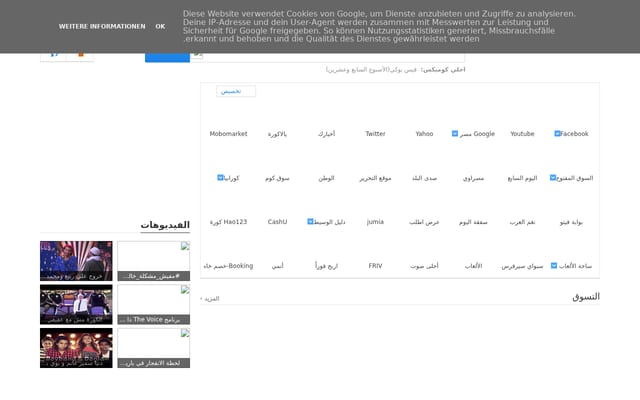Open the Hao123 كورة link
Image resolution: width=640 pixels, height=400 pixels.
228,222
